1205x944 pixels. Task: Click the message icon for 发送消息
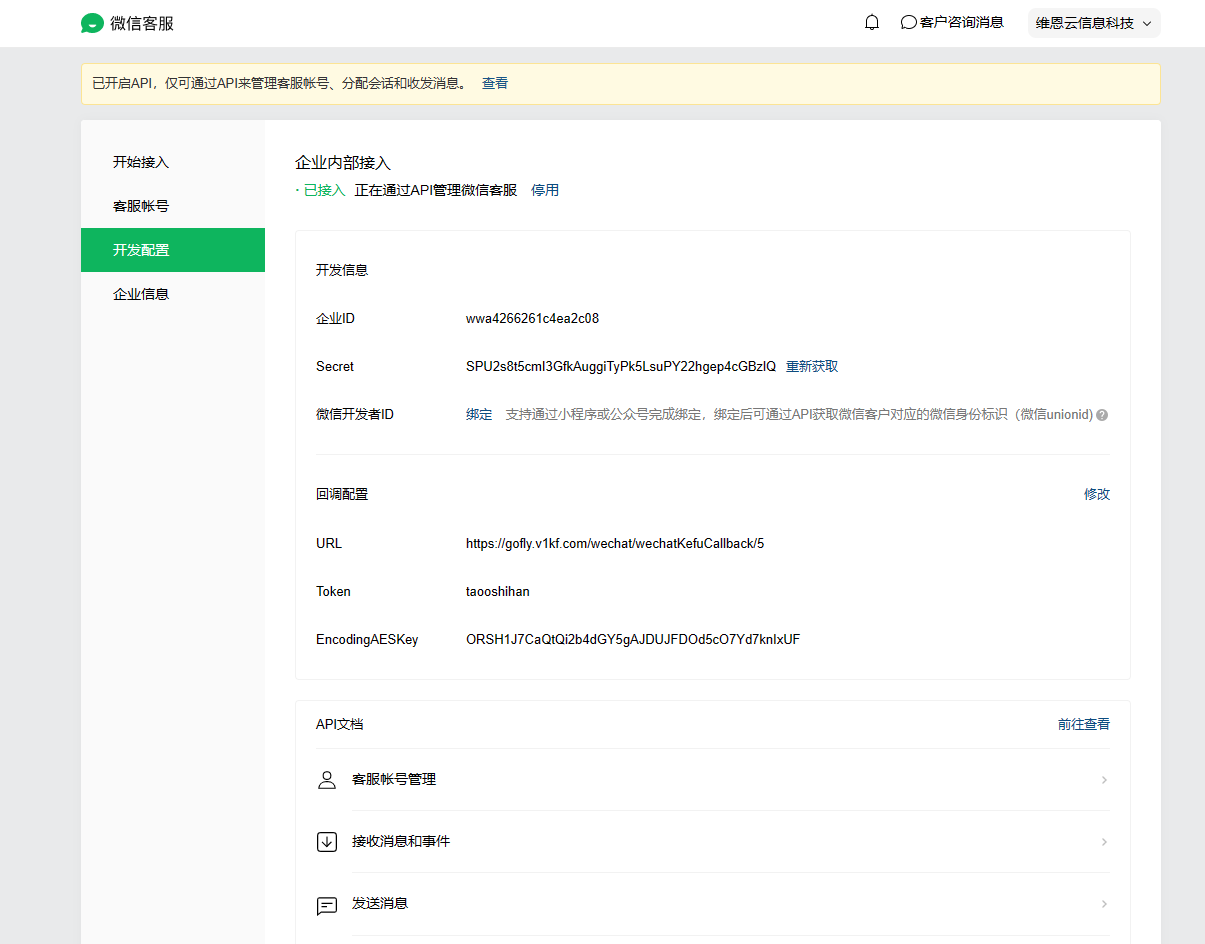click(327, 905)
